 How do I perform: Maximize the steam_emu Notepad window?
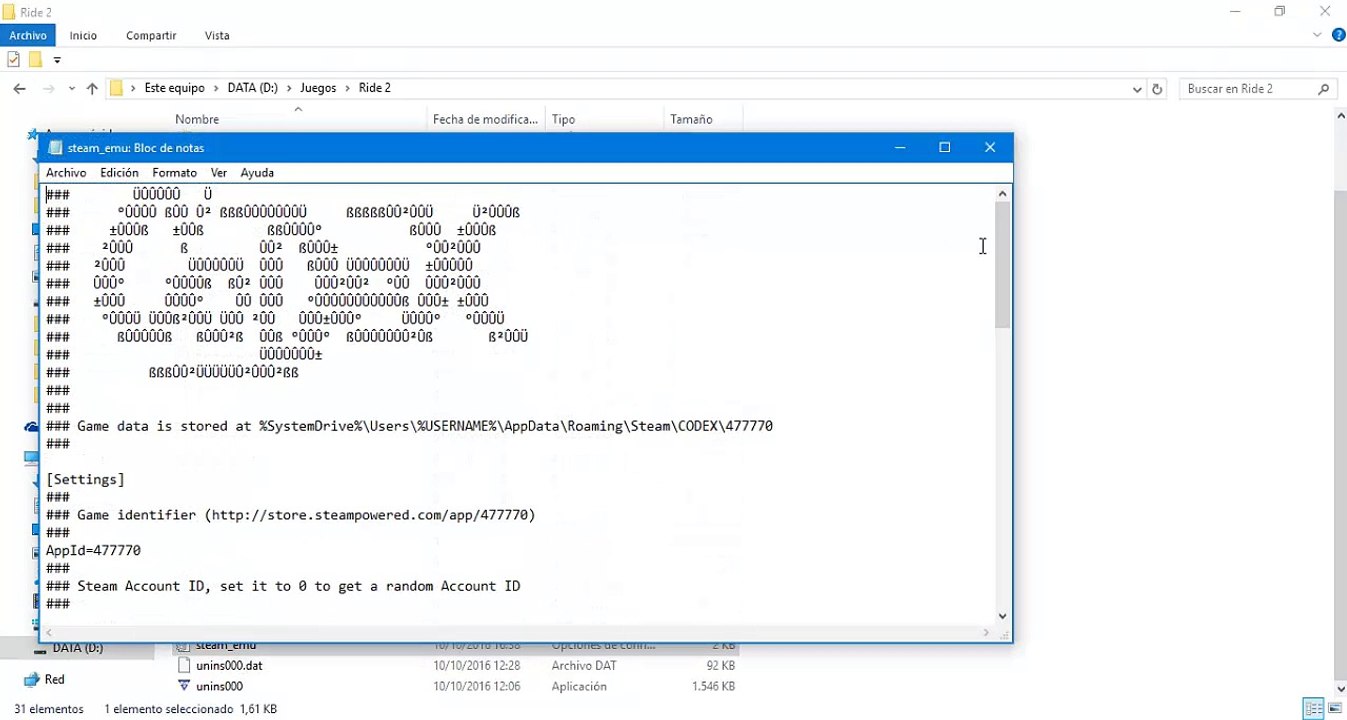click(x=945, y=148)
